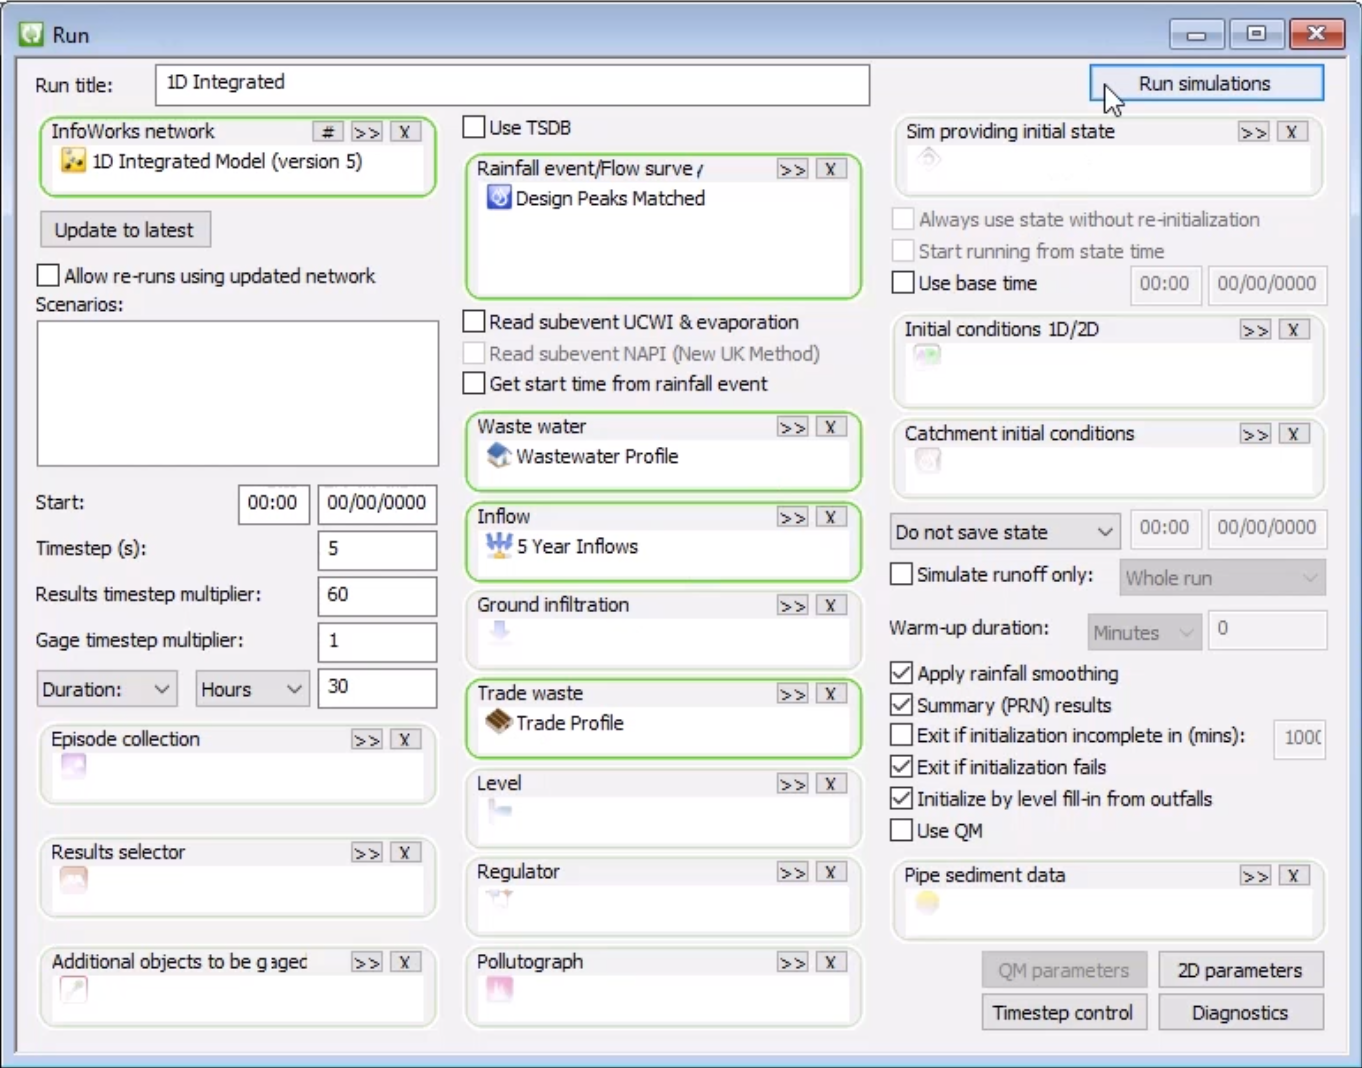Click the Timestep (s) field
1362x1068 pixels.
coord(377,549)
